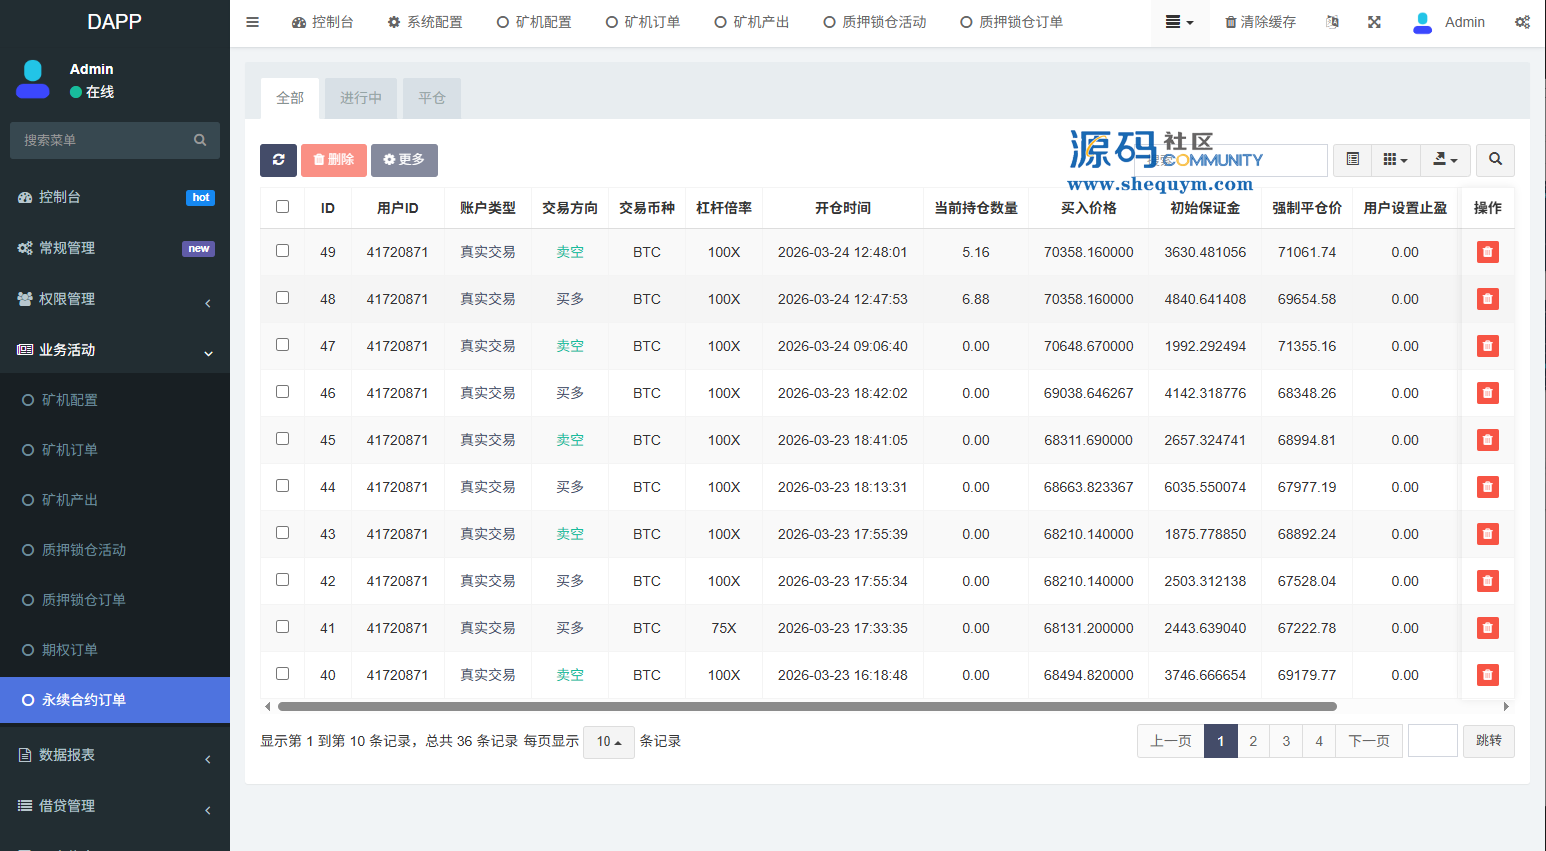The width and height of the screenshot is (1546, 851).
Task: Check the select-all checkbox in header
Action: tap(282, 207)
